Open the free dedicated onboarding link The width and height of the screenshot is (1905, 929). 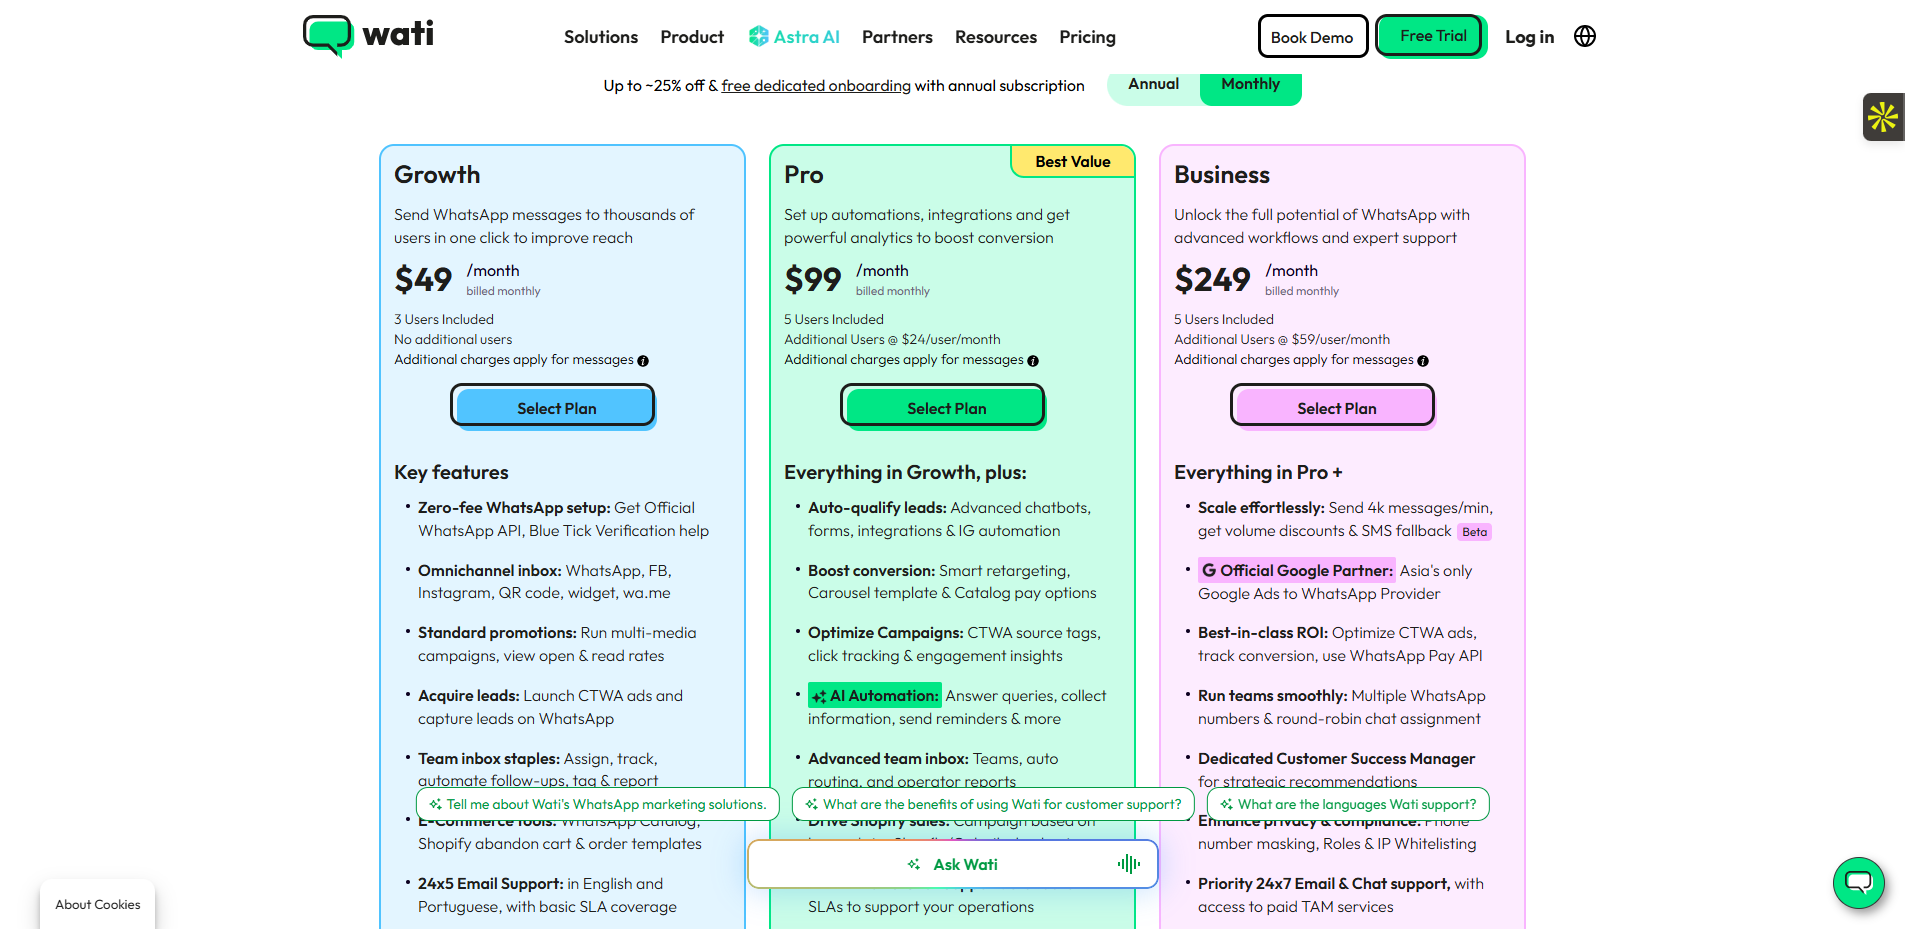pyautogui.click(x=816, y=86)
